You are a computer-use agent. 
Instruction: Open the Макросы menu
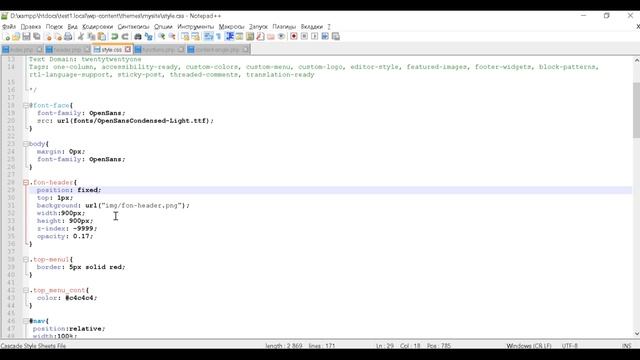coord(231,27)
